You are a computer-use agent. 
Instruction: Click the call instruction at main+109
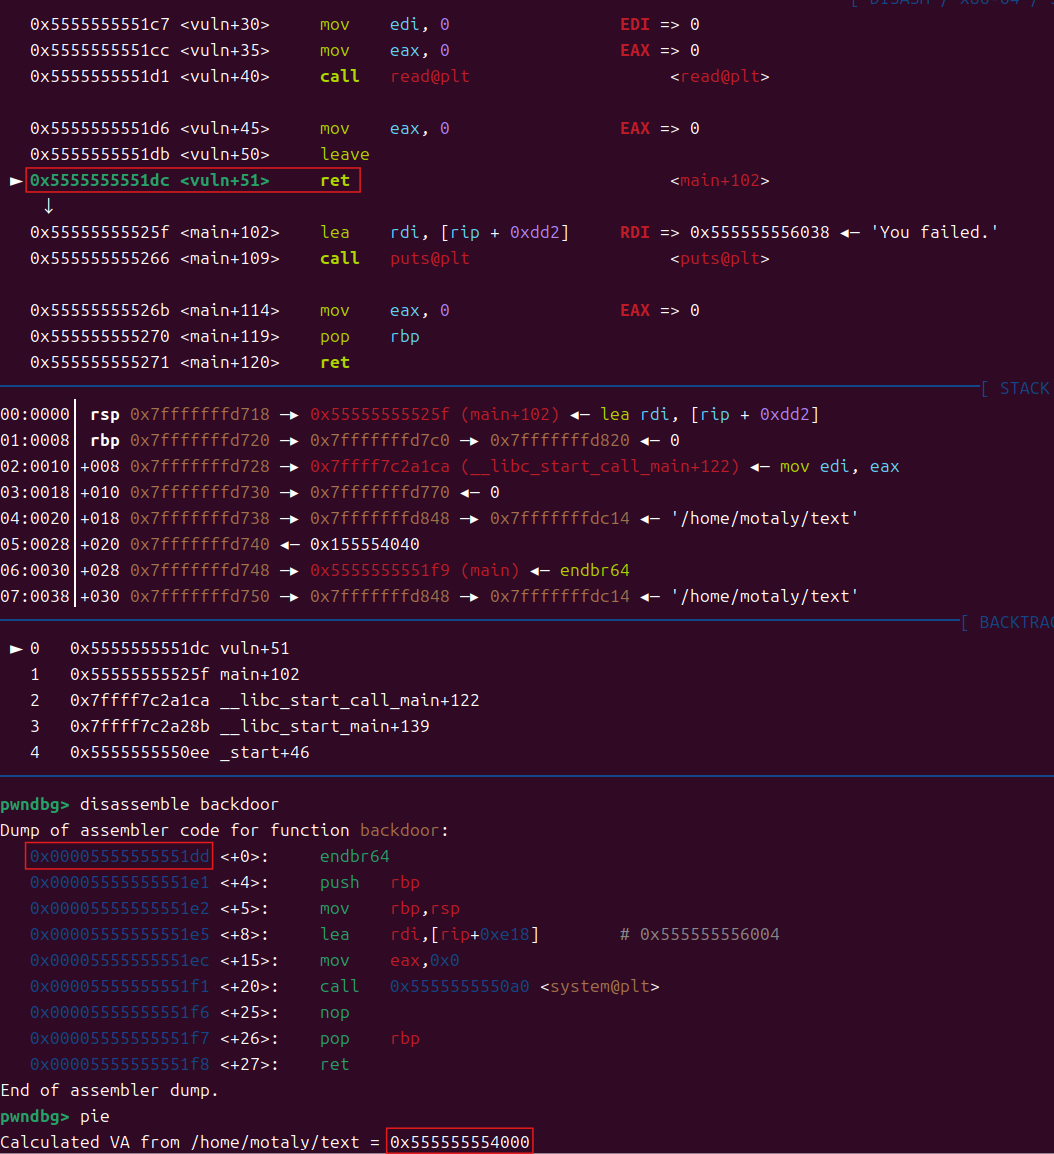point(339,258)
